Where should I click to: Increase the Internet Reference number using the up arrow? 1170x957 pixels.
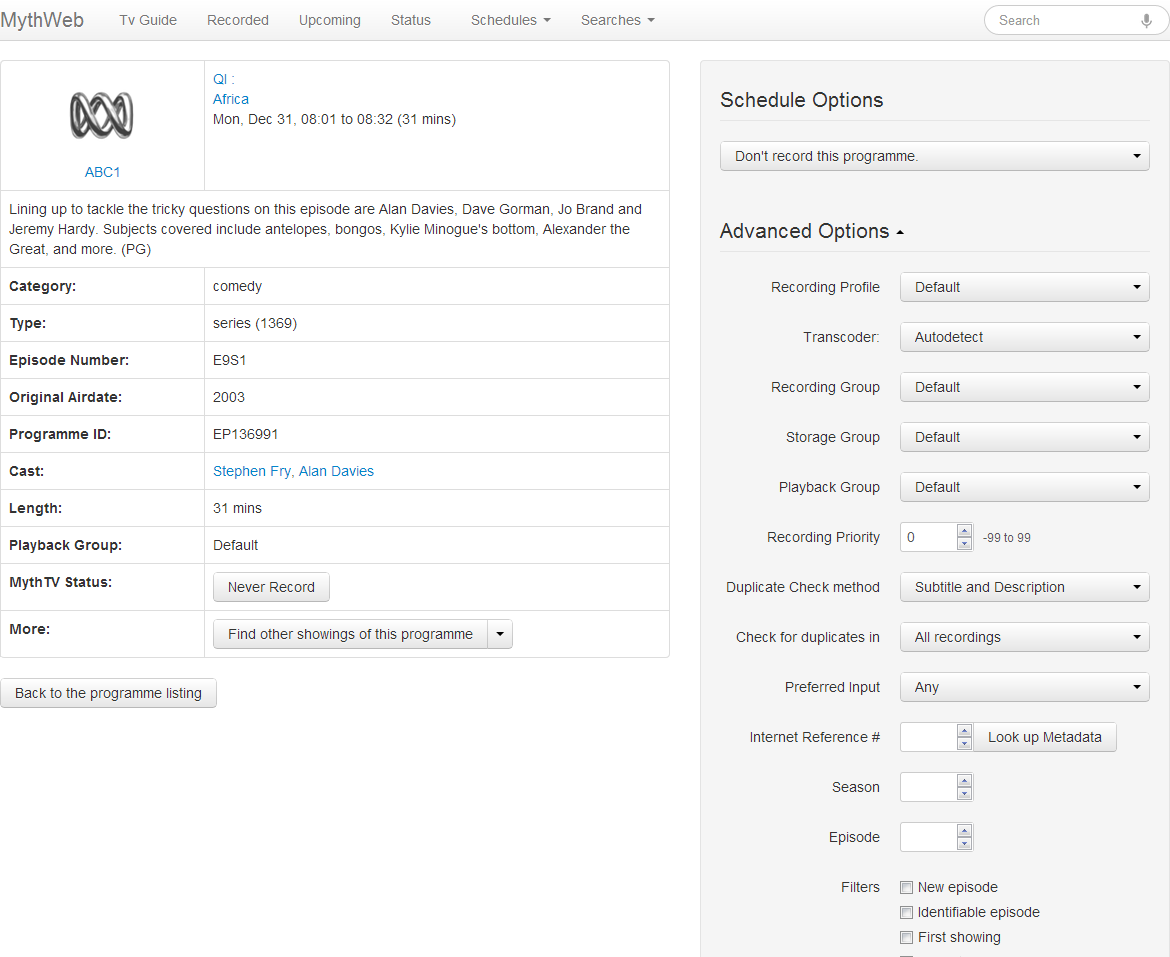click(964, 731)
